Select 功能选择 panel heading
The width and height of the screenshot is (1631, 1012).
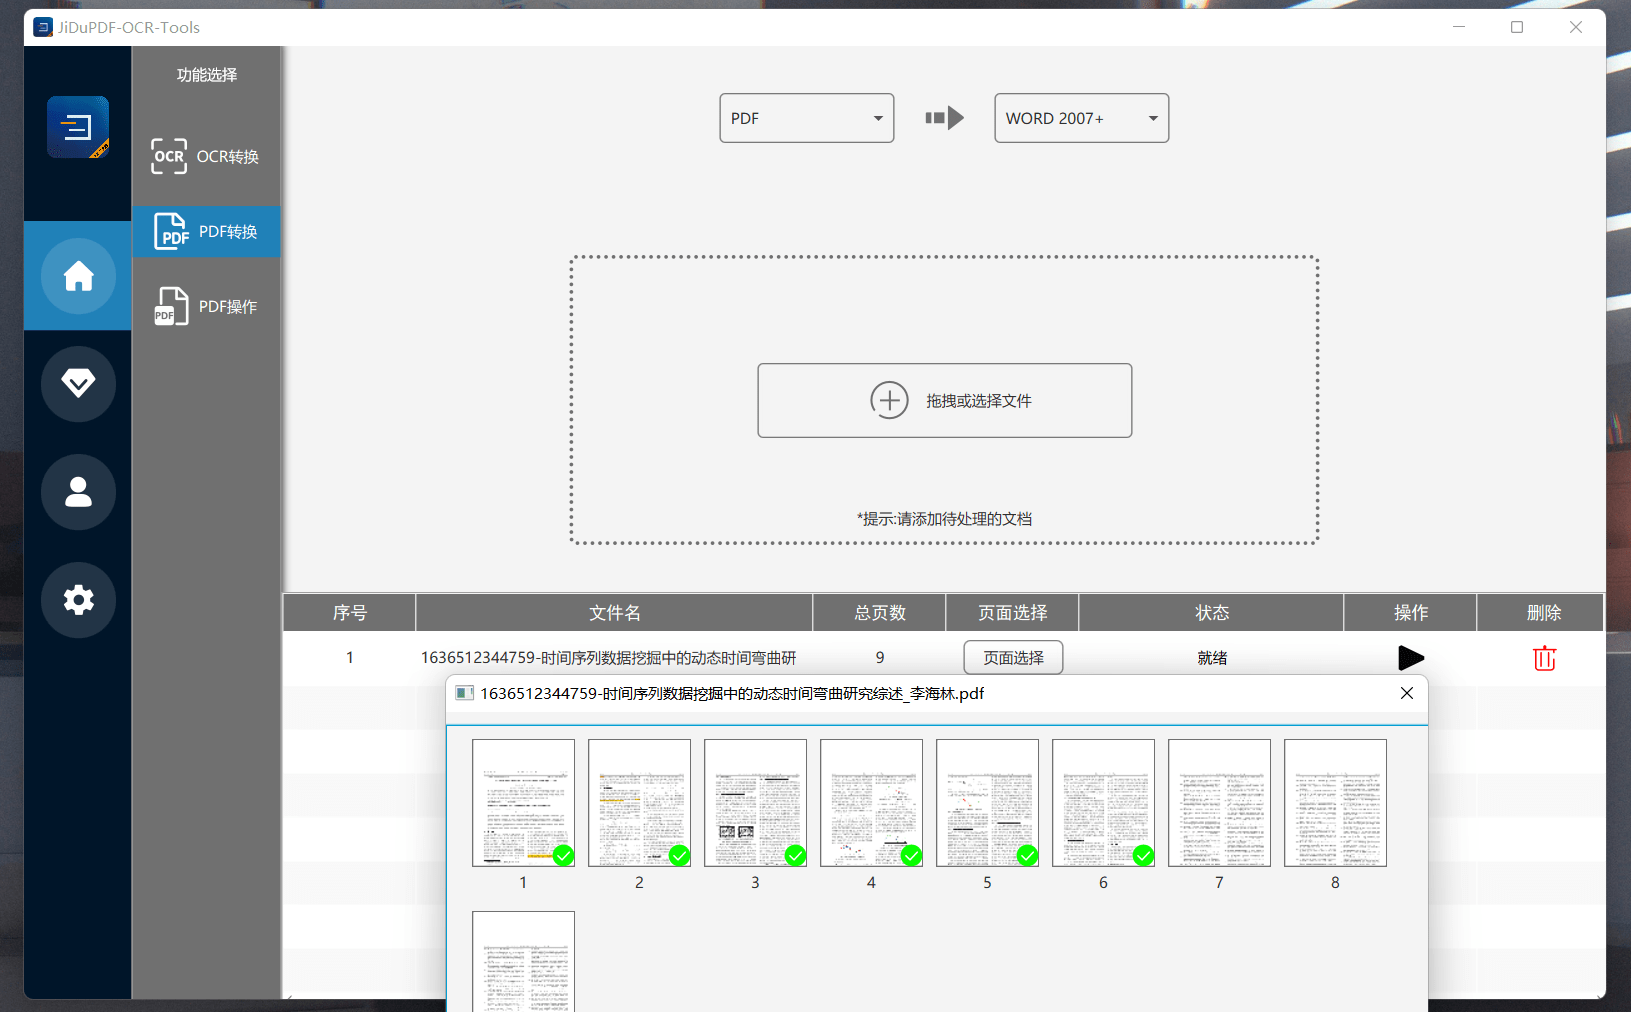click(x=206, y=73)
